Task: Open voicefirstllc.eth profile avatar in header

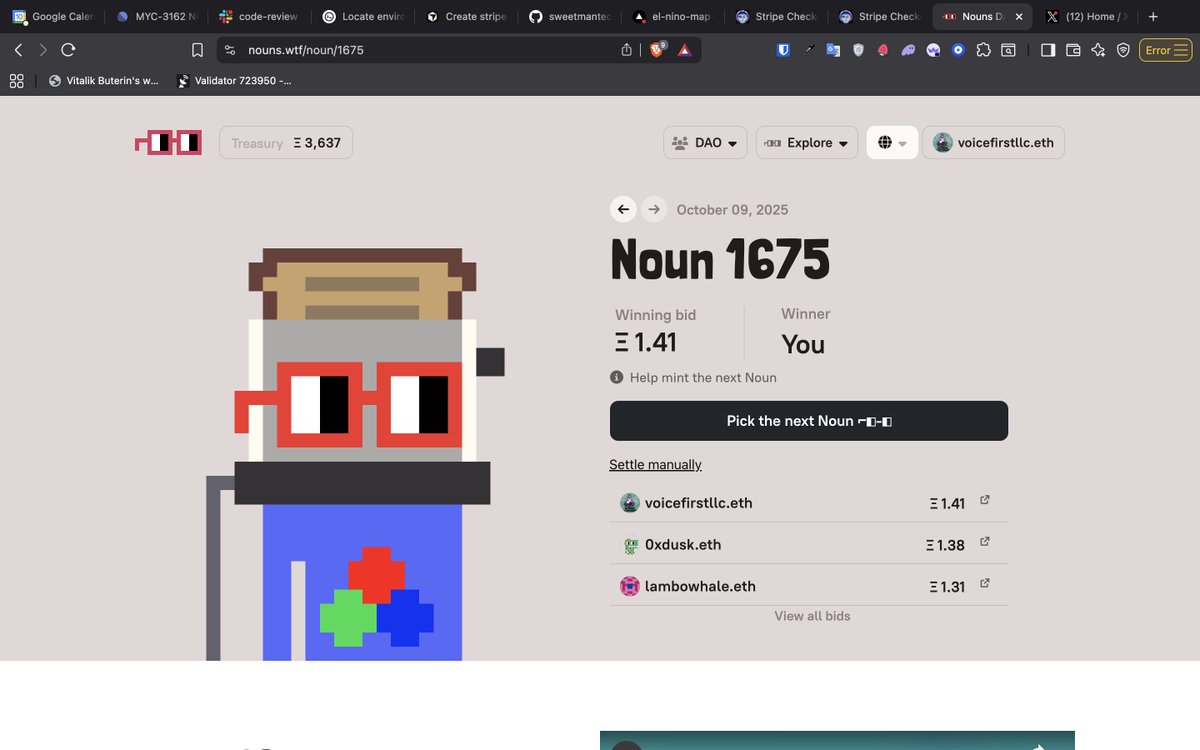Action: pyautogui.click(x=941, y=142)
